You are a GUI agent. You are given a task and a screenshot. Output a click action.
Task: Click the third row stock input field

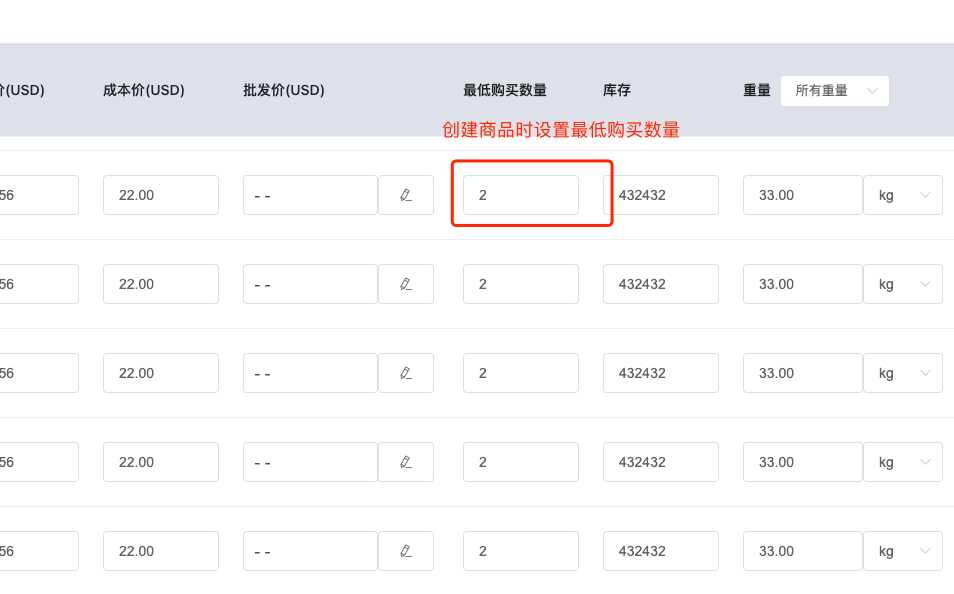pos(661,372)
